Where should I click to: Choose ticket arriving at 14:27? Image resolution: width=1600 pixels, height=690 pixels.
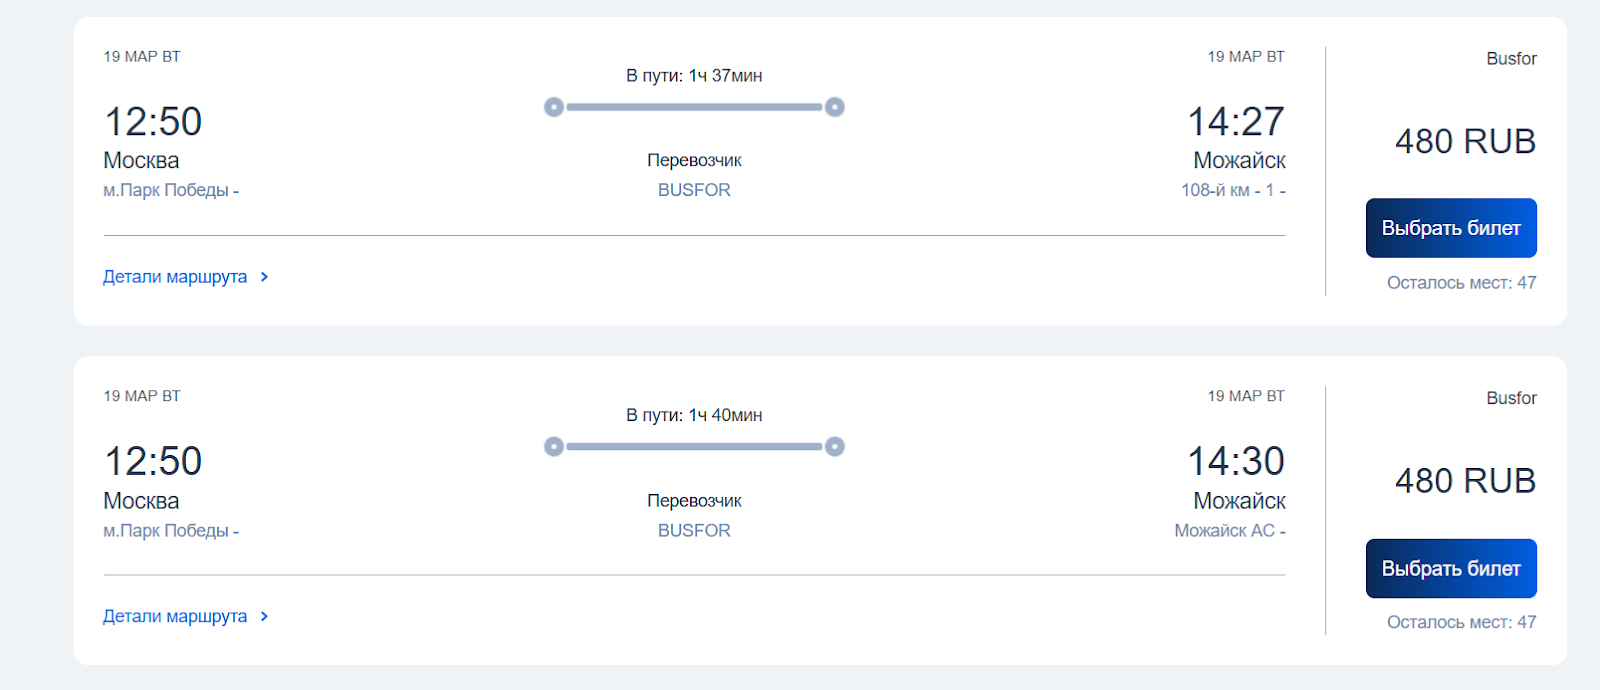tap(1451, 228)
